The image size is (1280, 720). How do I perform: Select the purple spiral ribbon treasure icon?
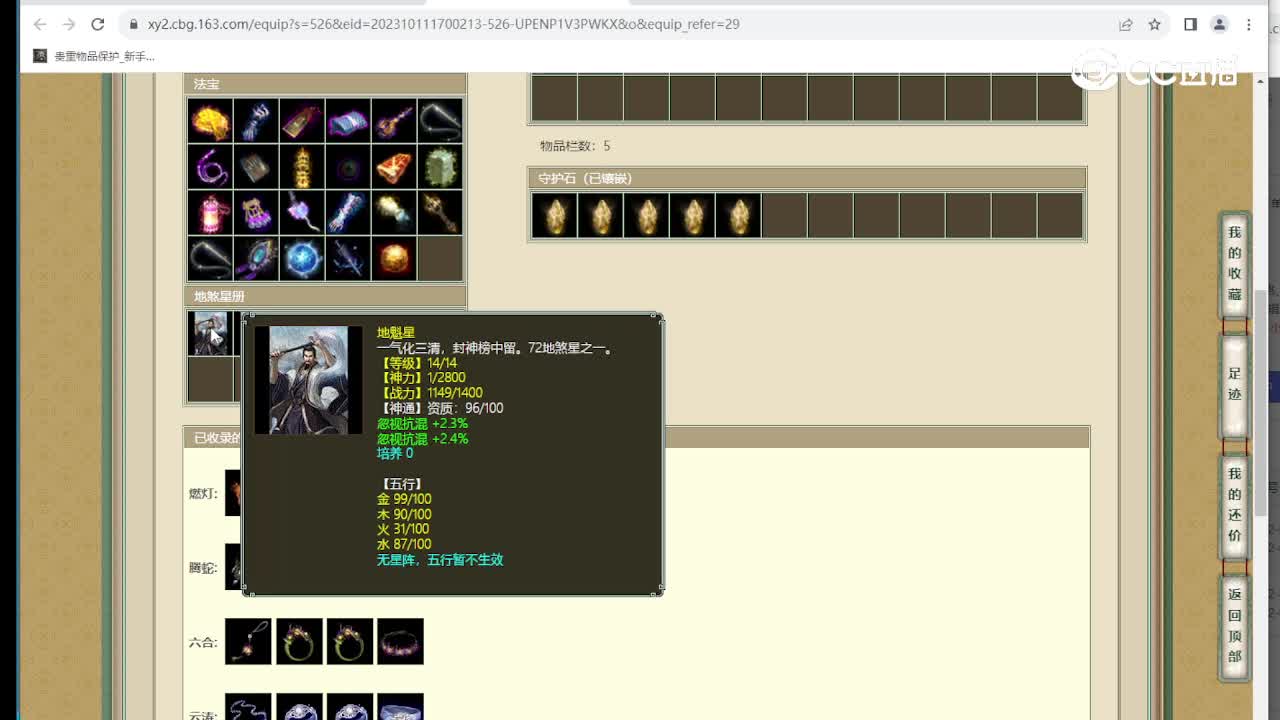[210, 166]
